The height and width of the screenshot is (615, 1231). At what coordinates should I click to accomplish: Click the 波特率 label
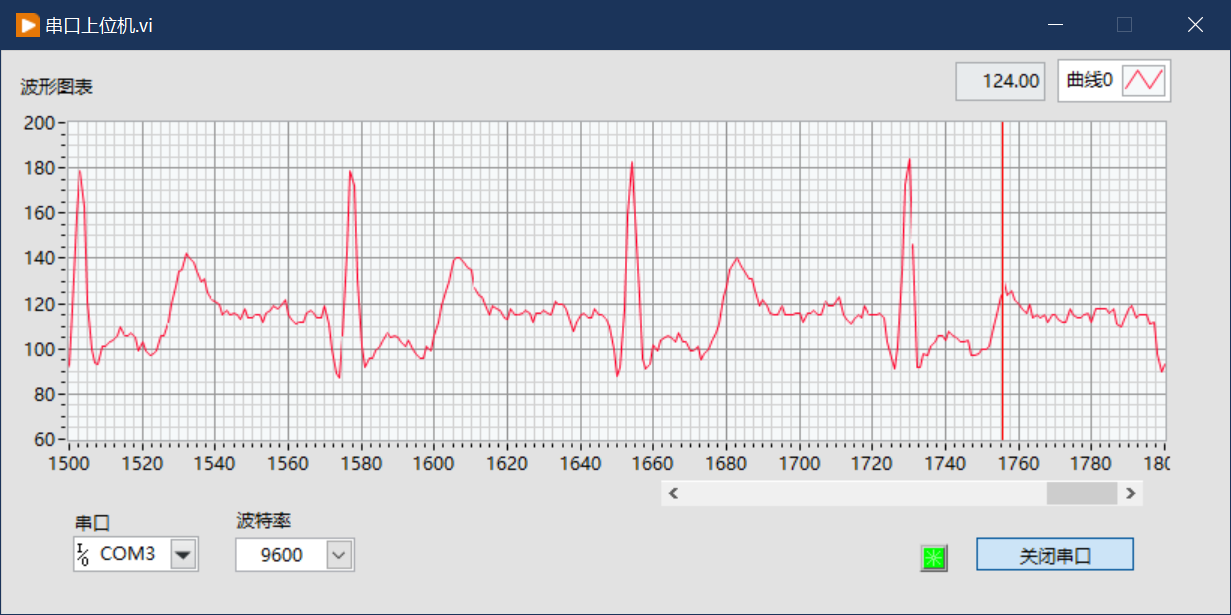pyautogui.click(x=264, y=521)
